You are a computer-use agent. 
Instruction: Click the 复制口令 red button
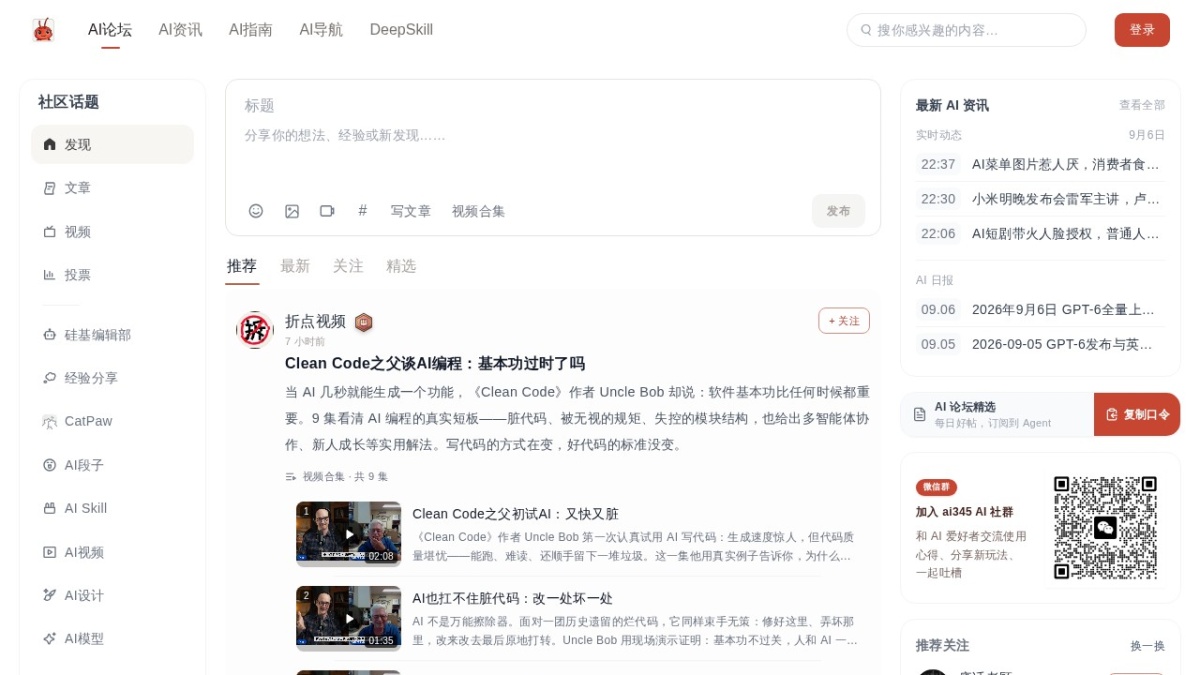coord(1137,414)
